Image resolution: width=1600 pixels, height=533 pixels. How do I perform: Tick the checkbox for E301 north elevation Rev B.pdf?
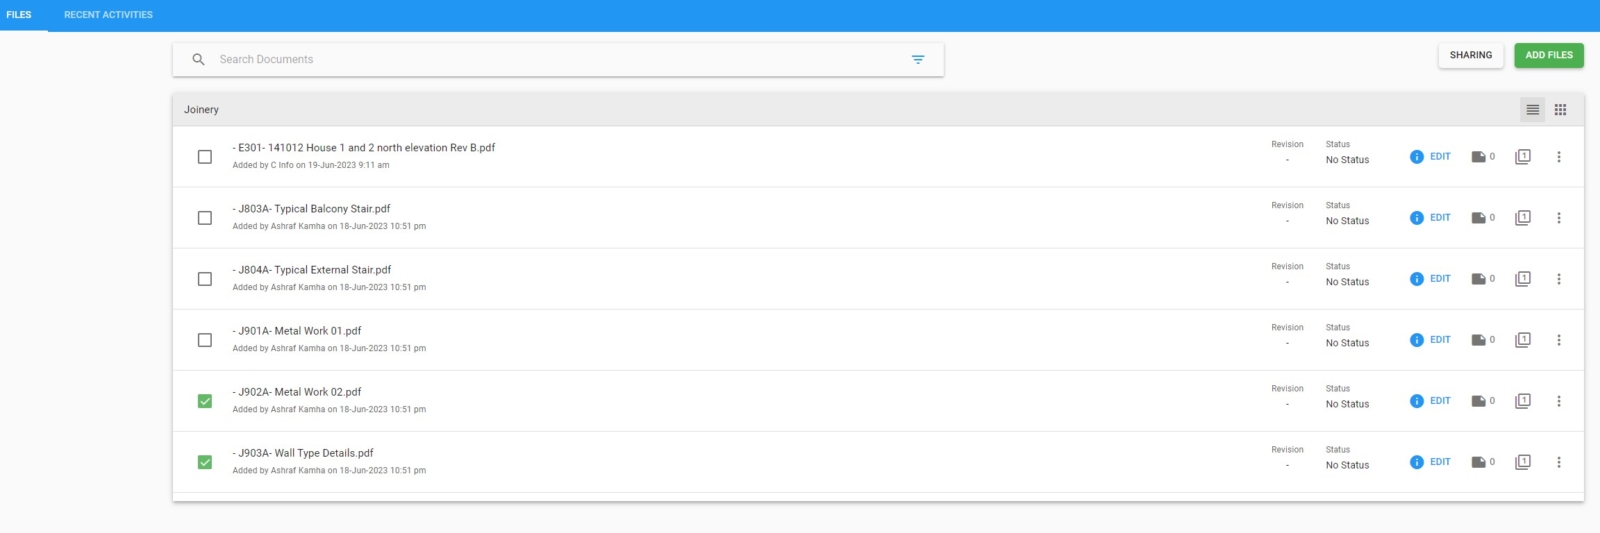click(205, 157)
